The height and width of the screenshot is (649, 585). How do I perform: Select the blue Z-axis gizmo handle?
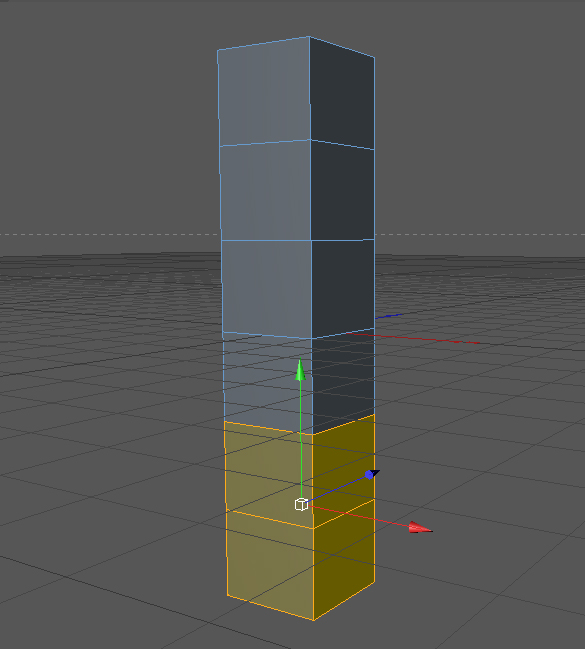pyautogui.click(x=372, y=474)
